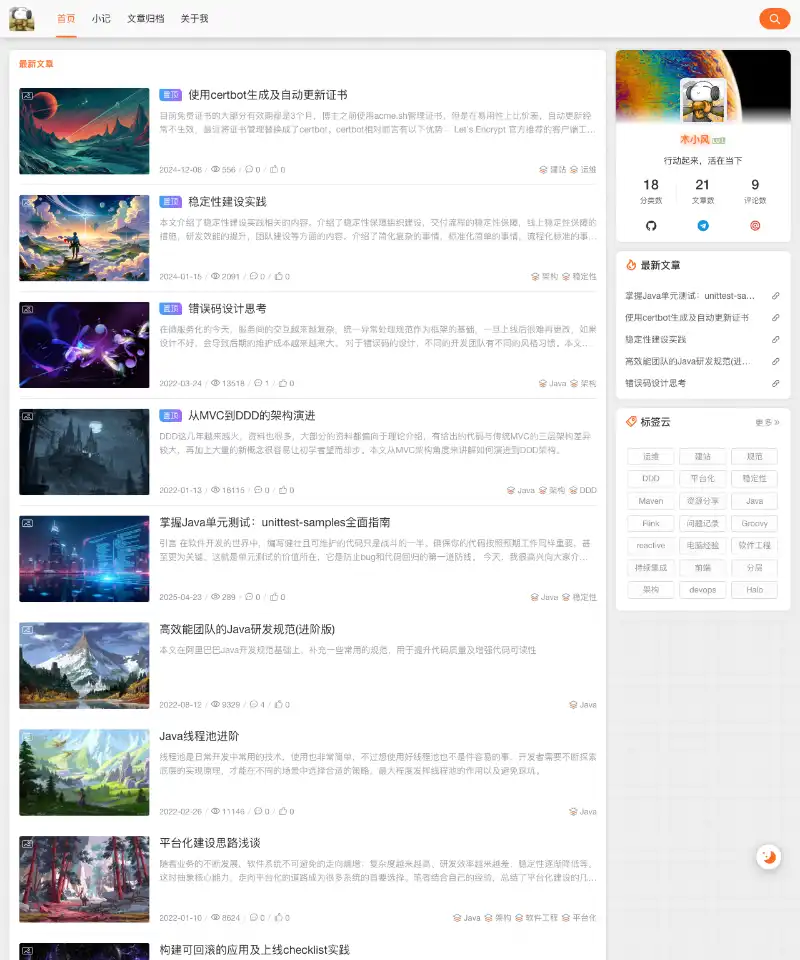Click the author name 木小风
This screenshot has height=960, width=800.
point(695,140)
